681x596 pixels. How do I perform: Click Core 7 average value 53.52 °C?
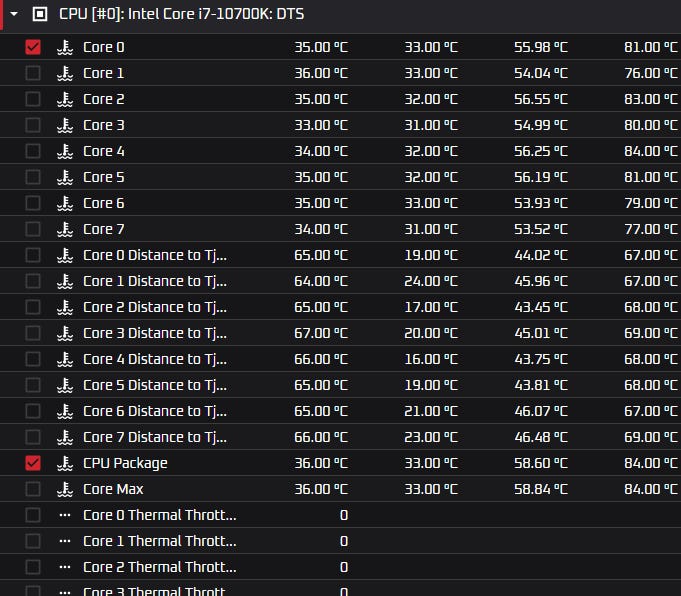541,229
